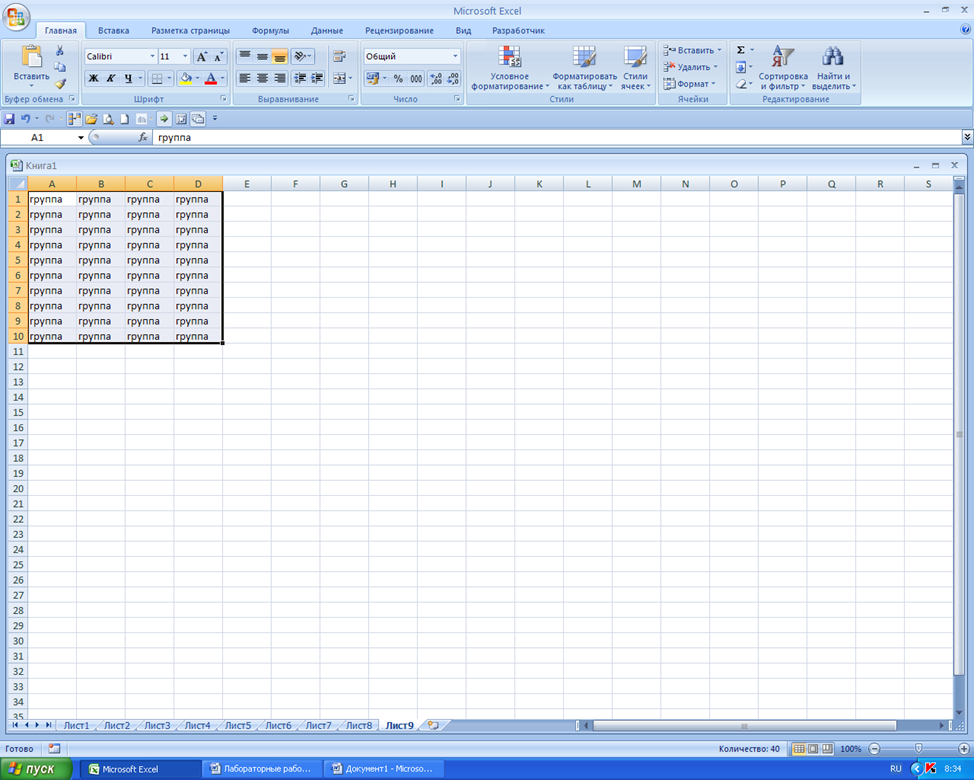Decrease decimal places icon

point(453,78)
